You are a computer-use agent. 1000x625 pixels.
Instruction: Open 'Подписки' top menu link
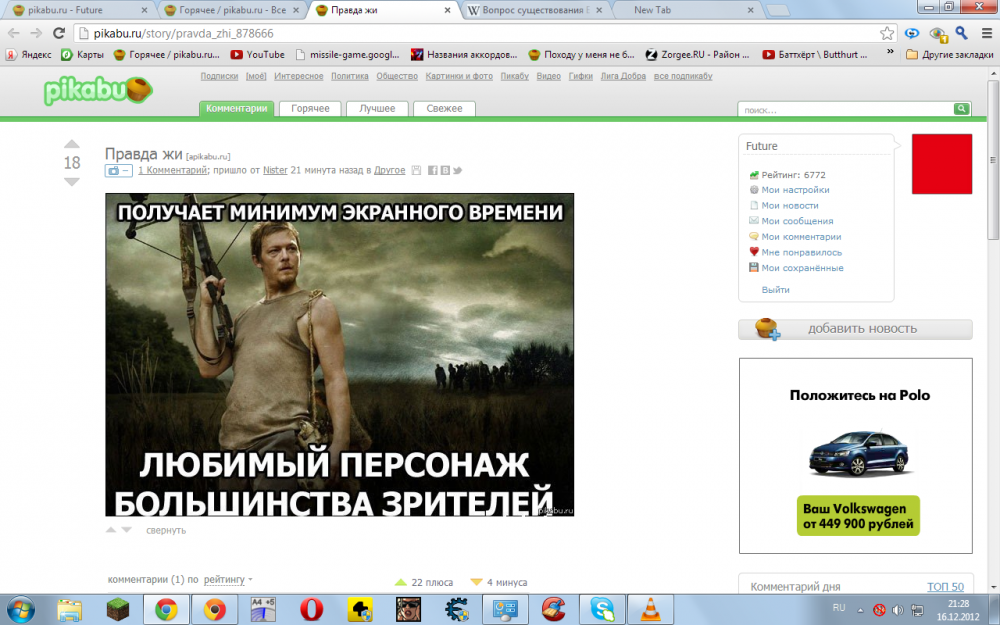tap(219, 76)
